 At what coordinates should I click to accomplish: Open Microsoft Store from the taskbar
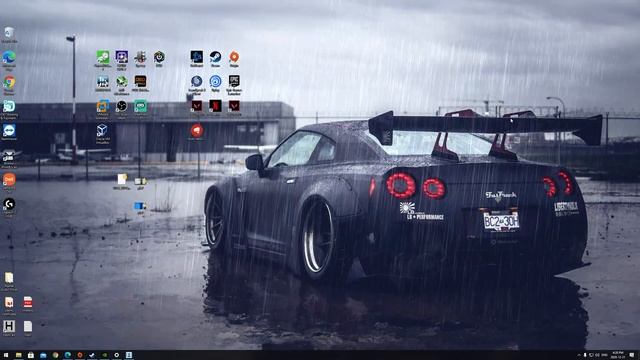pyautogui.click(x=31, y=355)
